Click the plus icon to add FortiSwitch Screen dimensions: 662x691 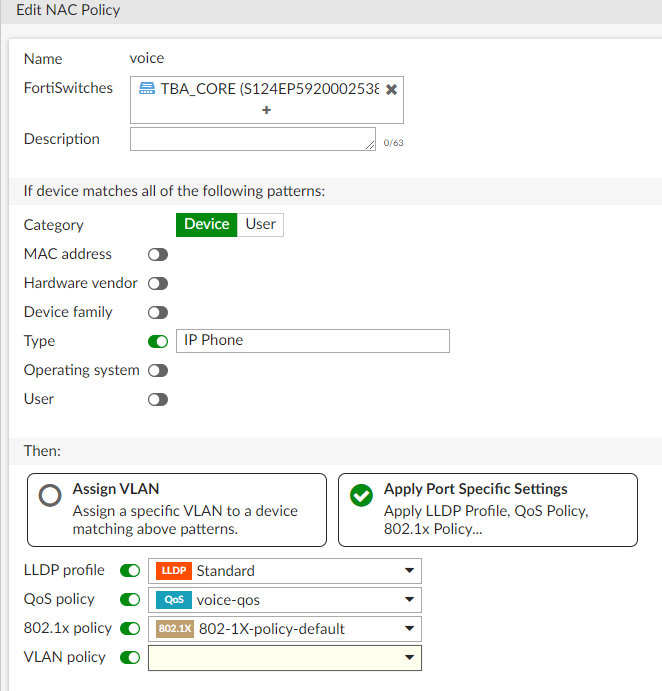pyautogui.click(x=266, y=110)
